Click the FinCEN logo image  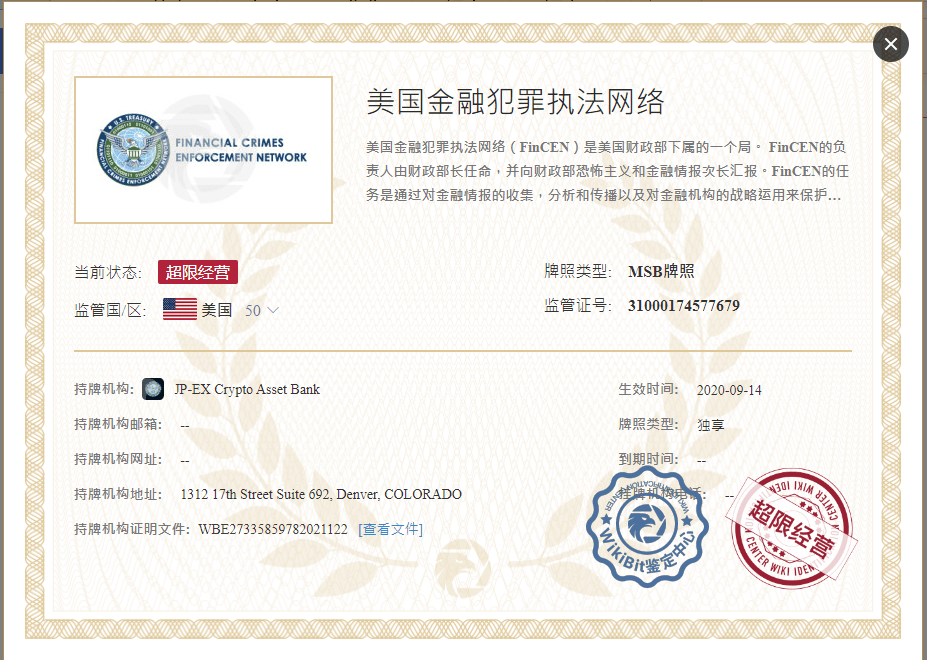coord(203,150)
